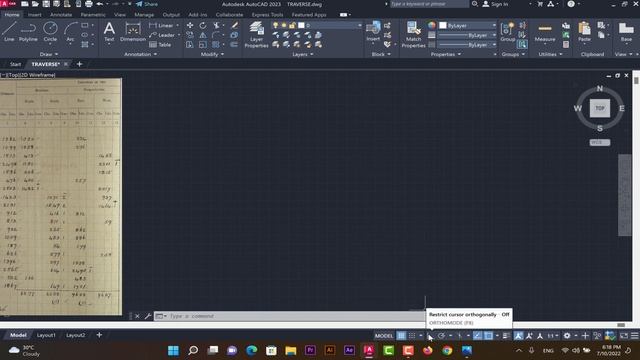Click the layer color square in Layers dropdown

click(x=301, y=25)
